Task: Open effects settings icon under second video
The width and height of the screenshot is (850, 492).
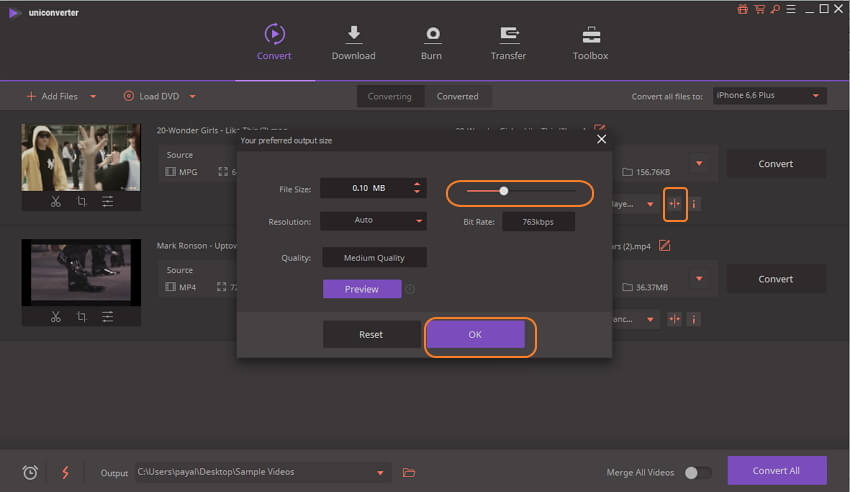Action: click(x=107, y=317)
